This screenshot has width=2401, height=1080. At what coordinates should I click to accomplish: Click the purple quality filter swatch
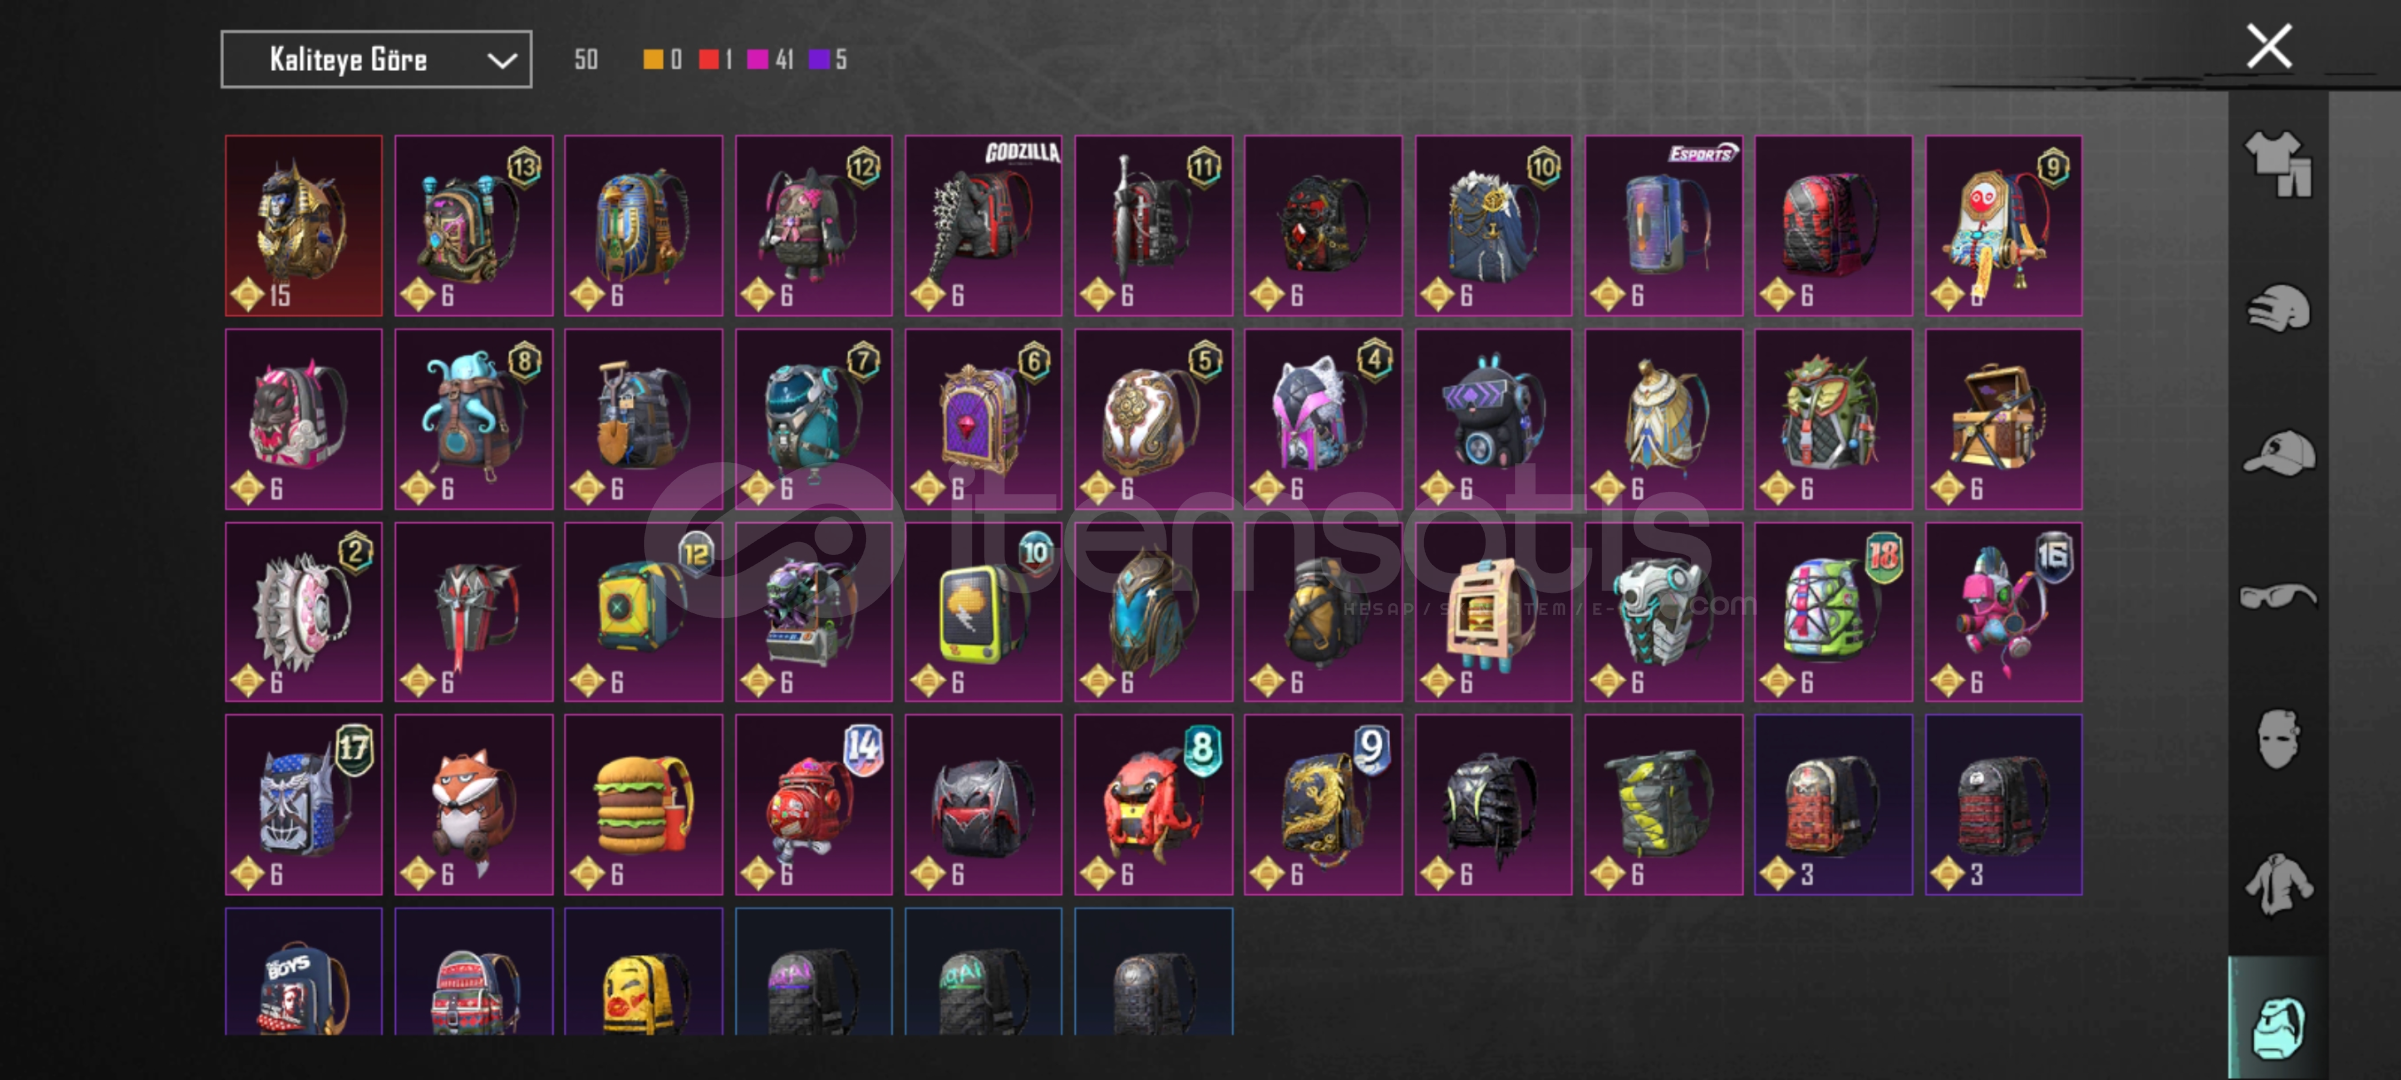819,60
